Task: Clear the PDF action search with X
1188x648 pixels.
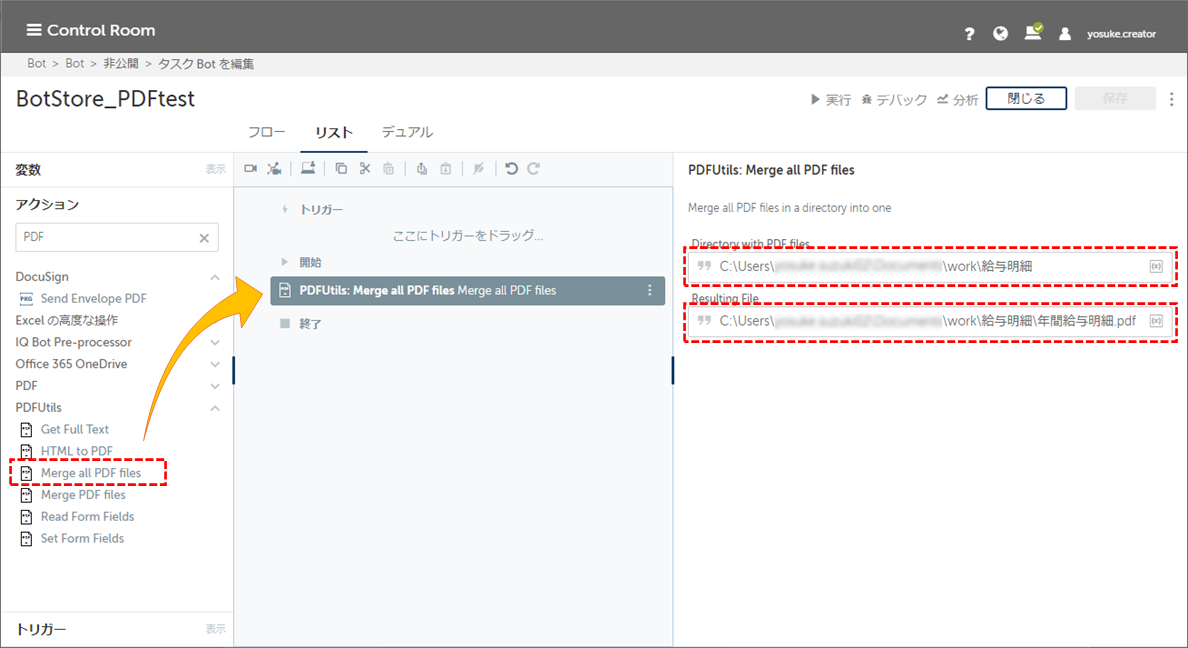Action: coord(204,238)
